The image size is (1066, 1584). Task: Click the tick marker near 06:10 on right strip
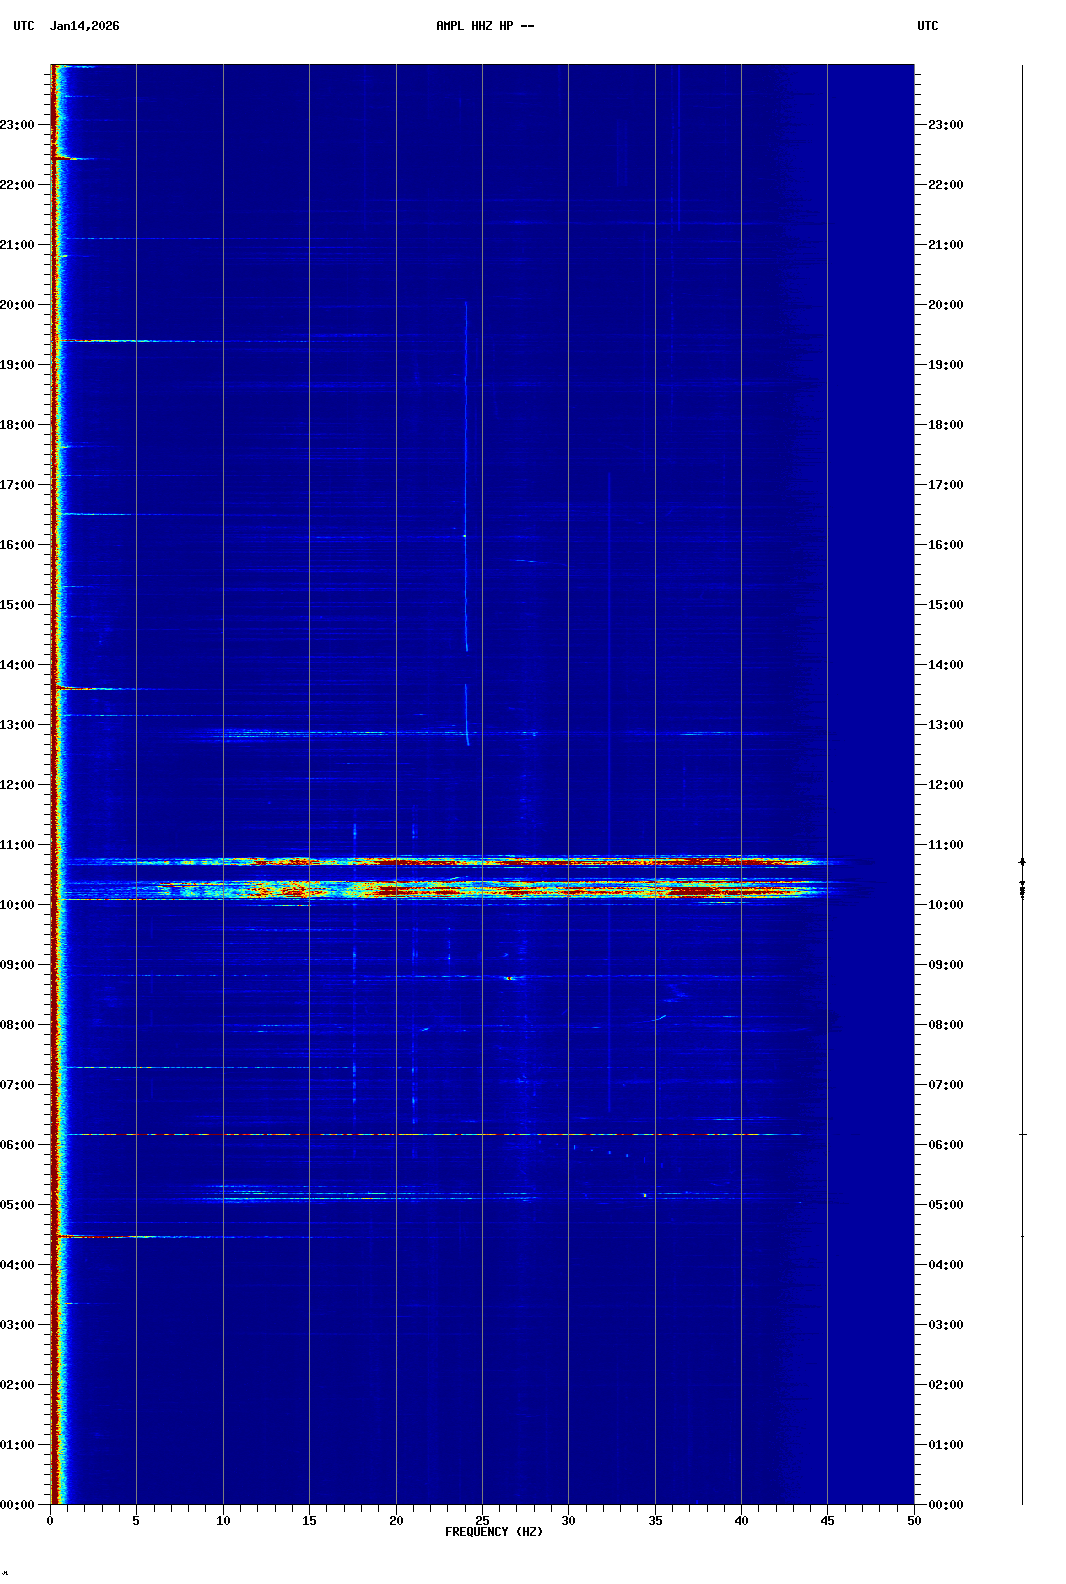pos(1022,1135)
